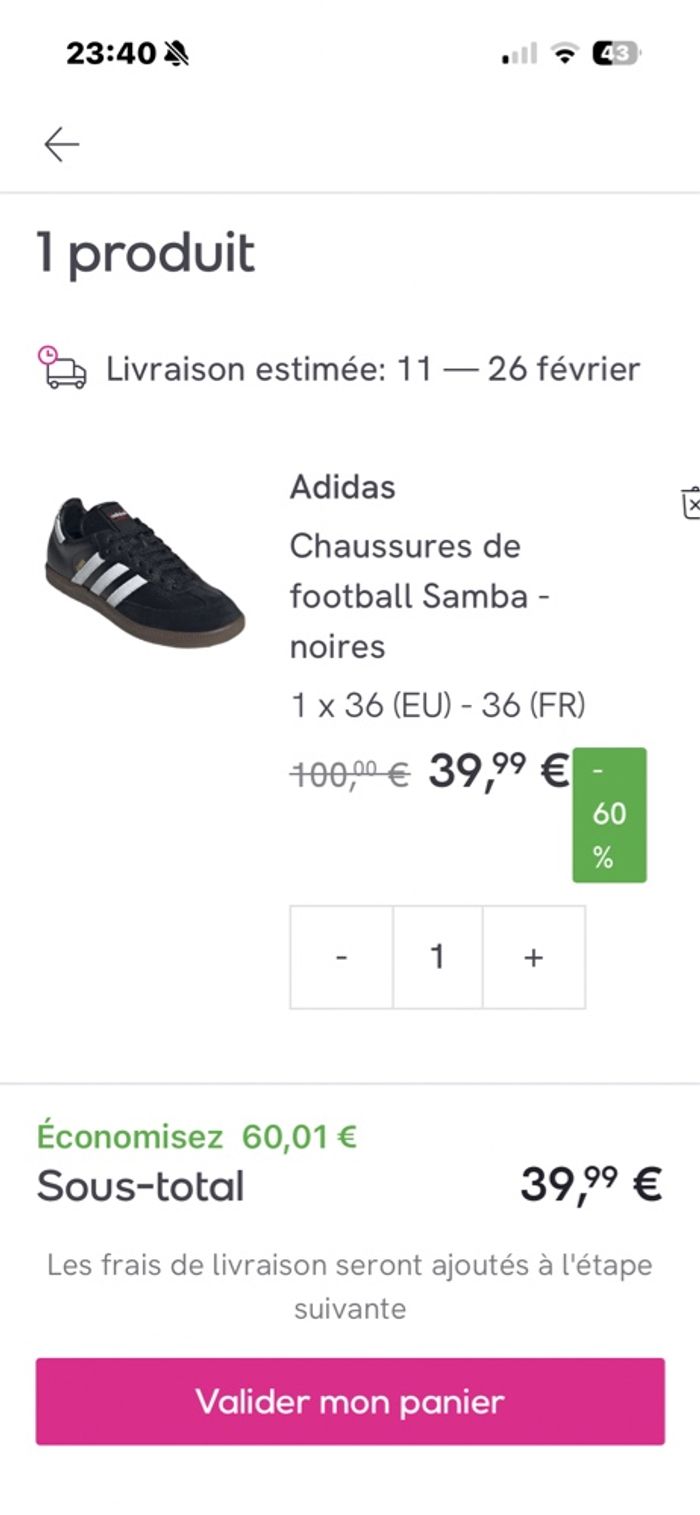Select the quantity field showing 1
This screenshot has height=1515, width=700.
437,957
